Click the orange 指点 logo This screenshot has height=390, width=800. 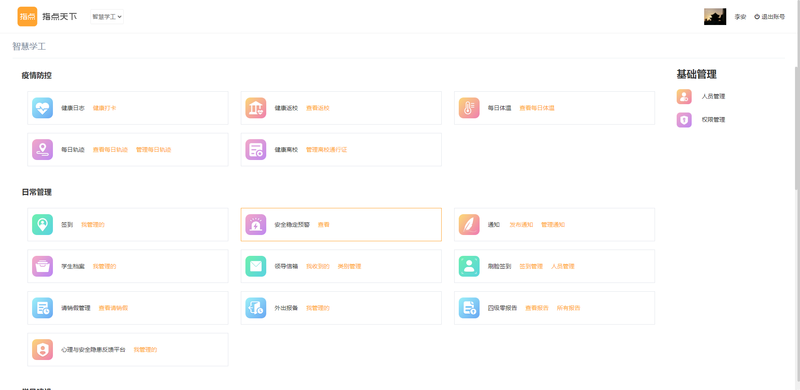tap(28, 16)
